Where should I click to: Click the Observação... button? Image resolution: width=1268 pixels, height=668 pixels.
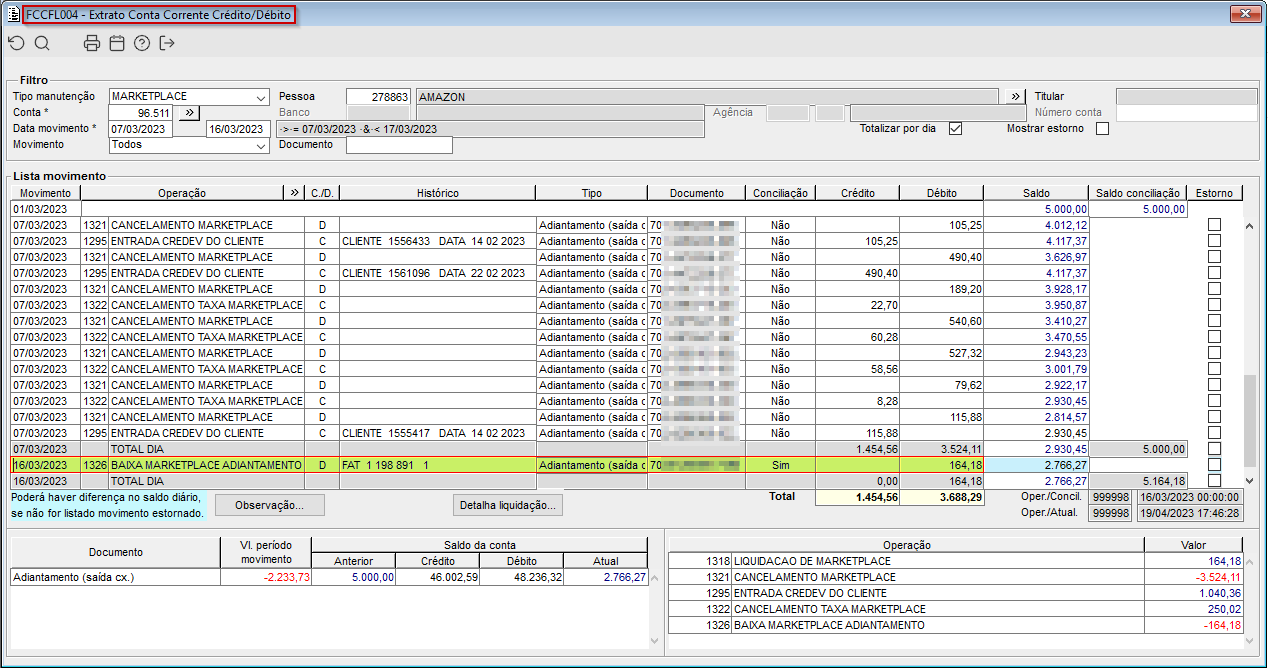(x=269, y=505)
